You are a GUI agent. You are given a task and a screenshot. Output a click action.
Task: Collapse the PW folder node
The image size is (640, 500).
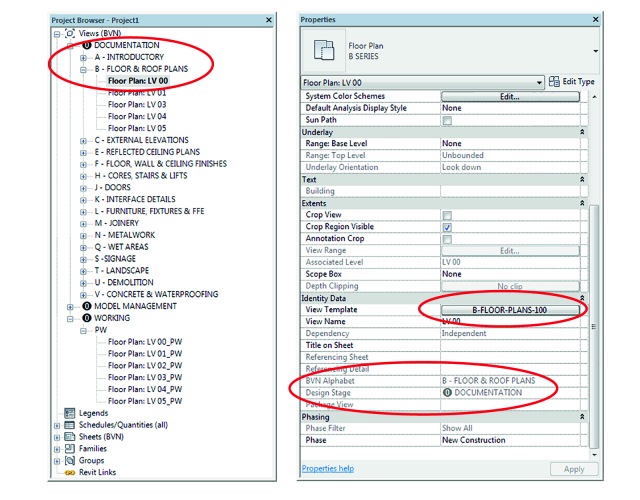[83, 330]
